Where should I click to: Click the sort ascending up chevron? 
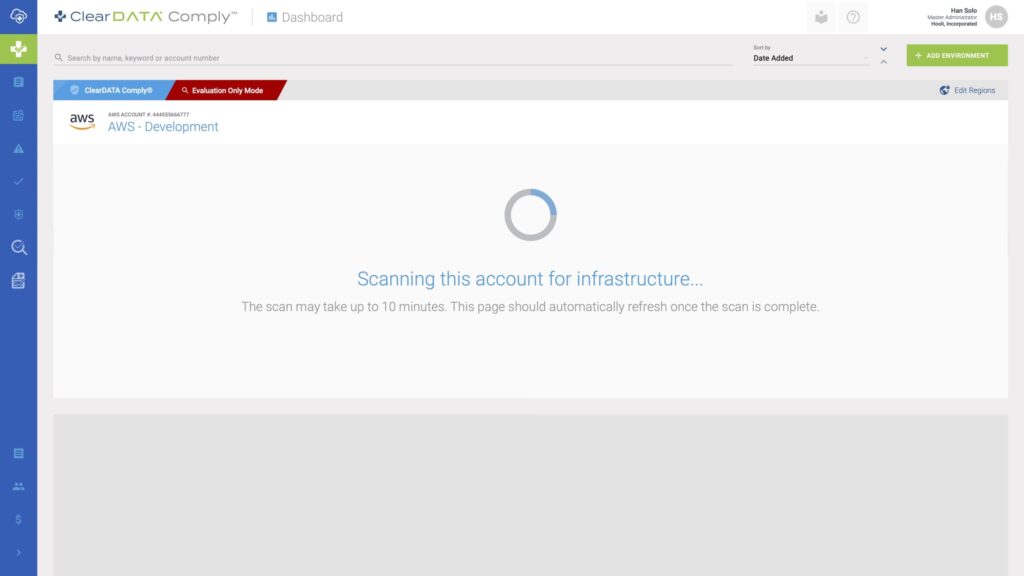(884, 62)
